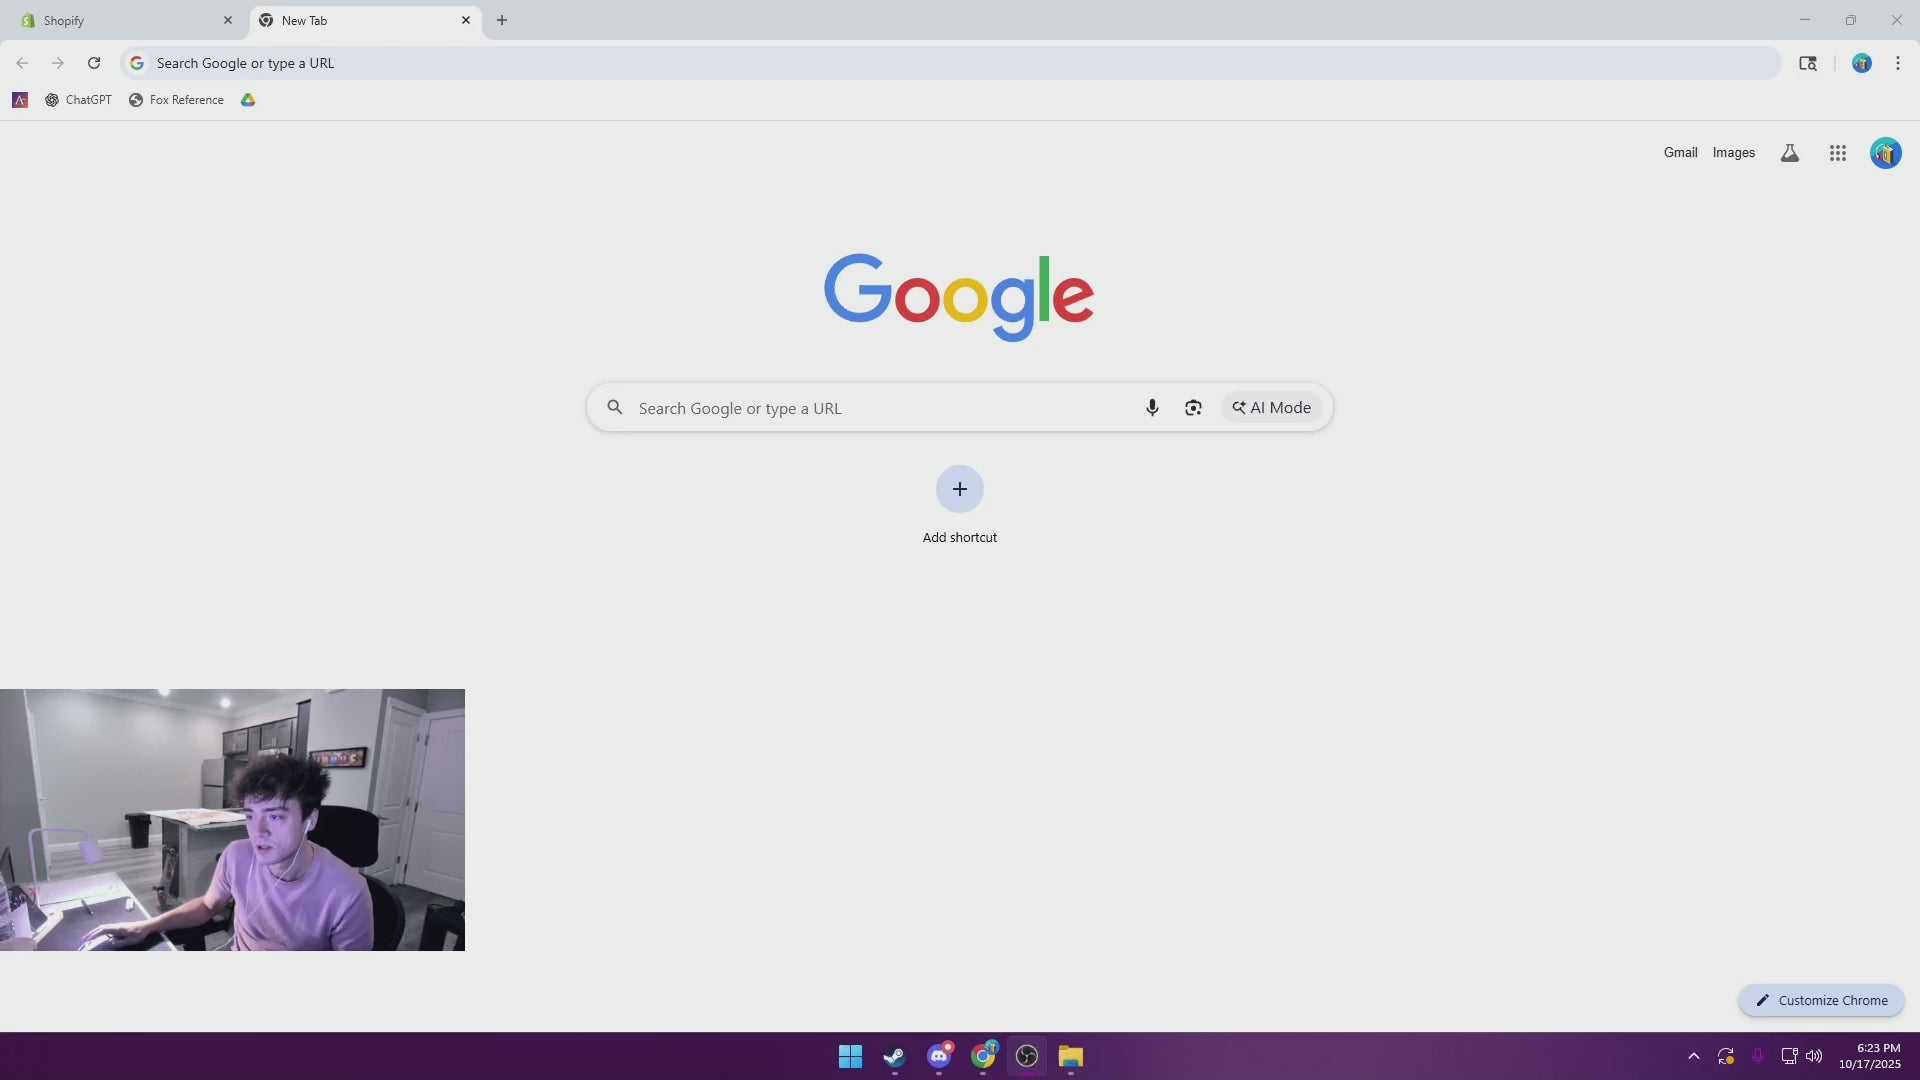Open the Google apps grid
1920x1080 pixels.
(x=1837, y=153)
